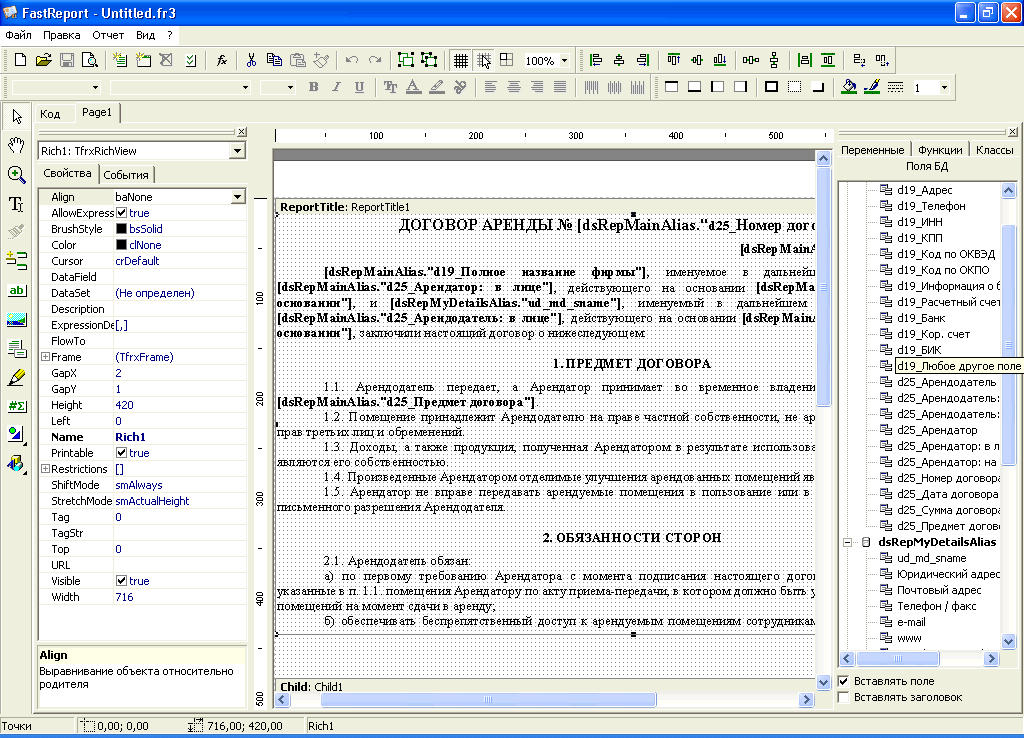Image resolution: width=1024 pixels, height=738 pixels.
Task: Open the Rich1: TfrxRichView object dropdown
Action: click(237, 151)
